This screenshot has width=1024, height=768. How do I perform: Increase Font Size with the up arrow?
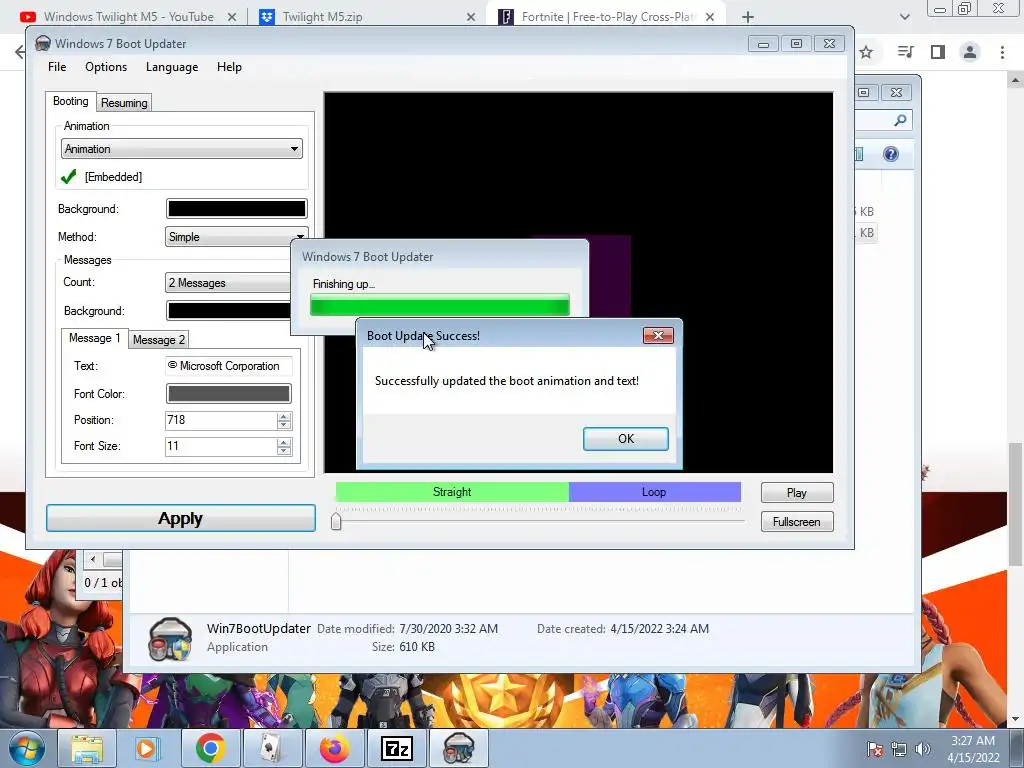click(283, 442)
